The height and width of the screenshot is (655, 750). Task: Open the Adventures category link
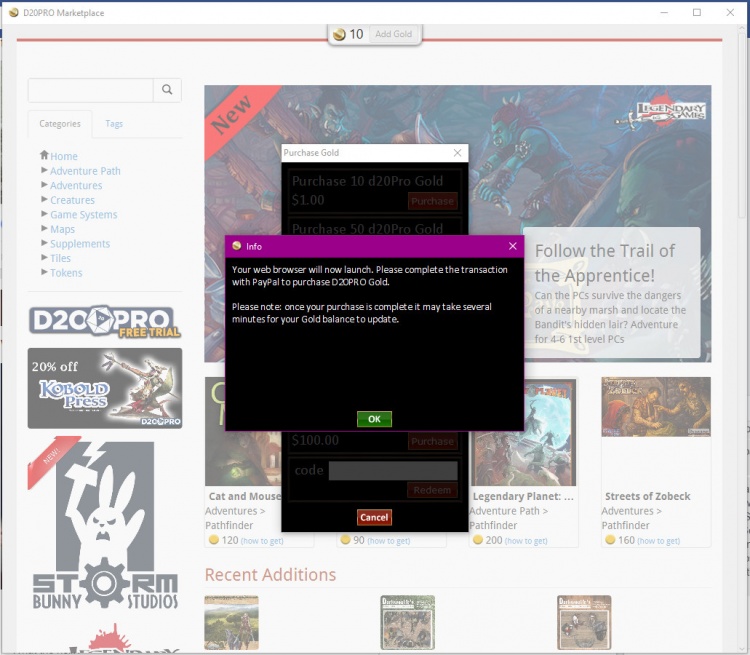point(76,185)
